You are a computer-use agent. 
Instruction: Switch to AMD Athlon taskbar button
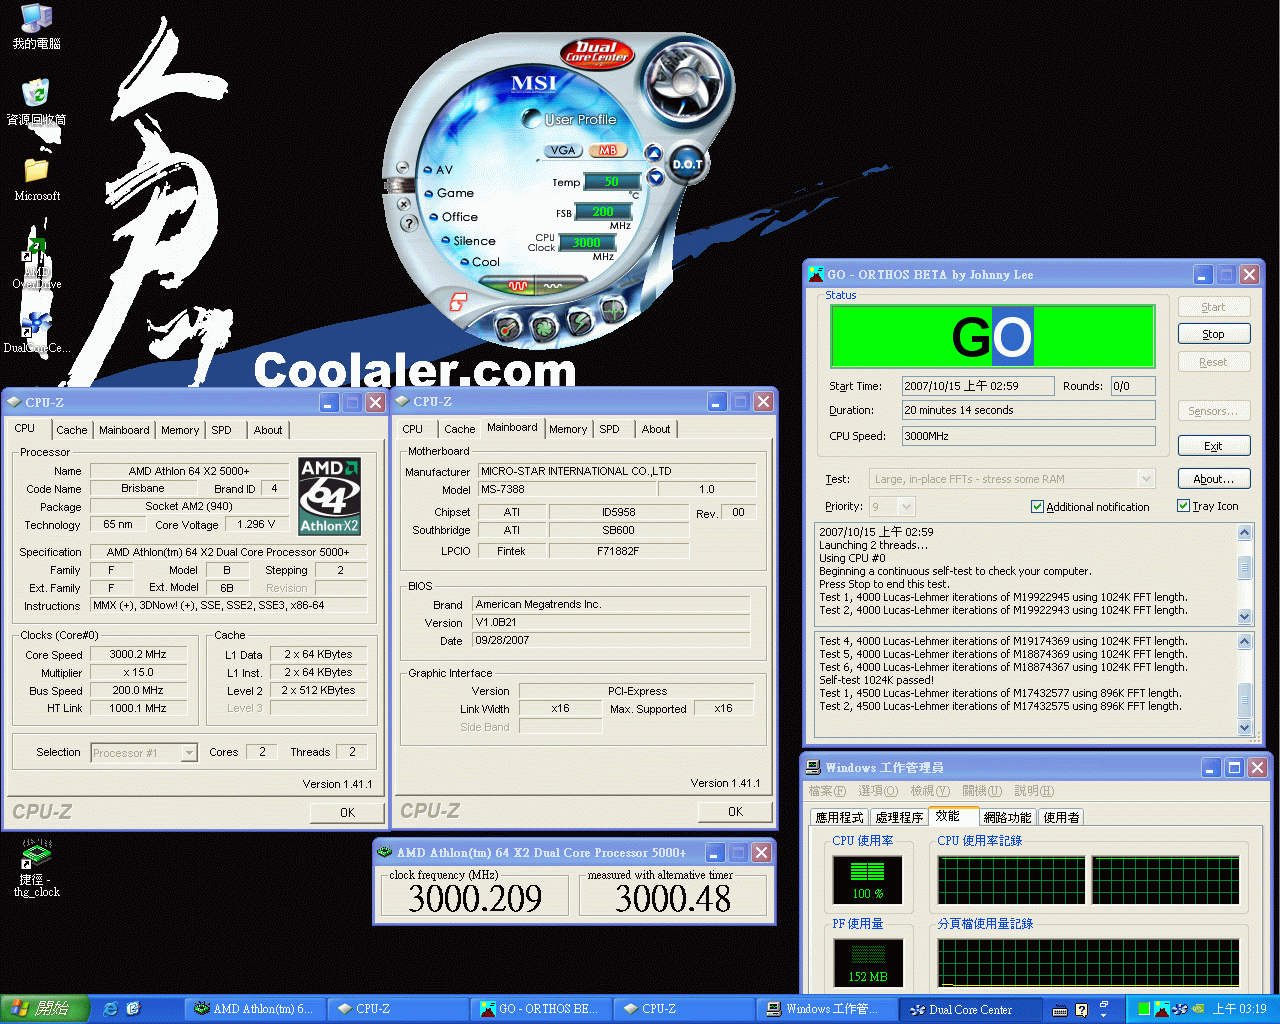[x=254, y=1009]
